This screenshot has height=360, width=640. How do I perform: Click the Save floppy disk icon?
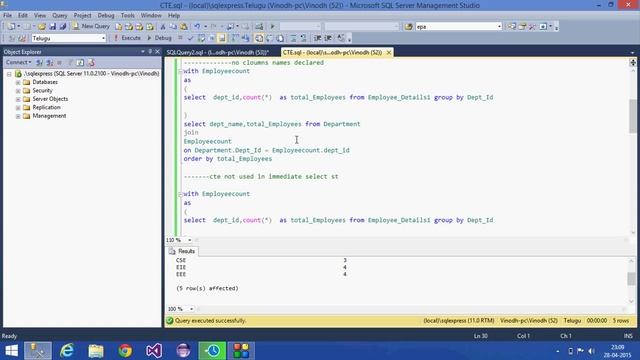click(52, 27)
